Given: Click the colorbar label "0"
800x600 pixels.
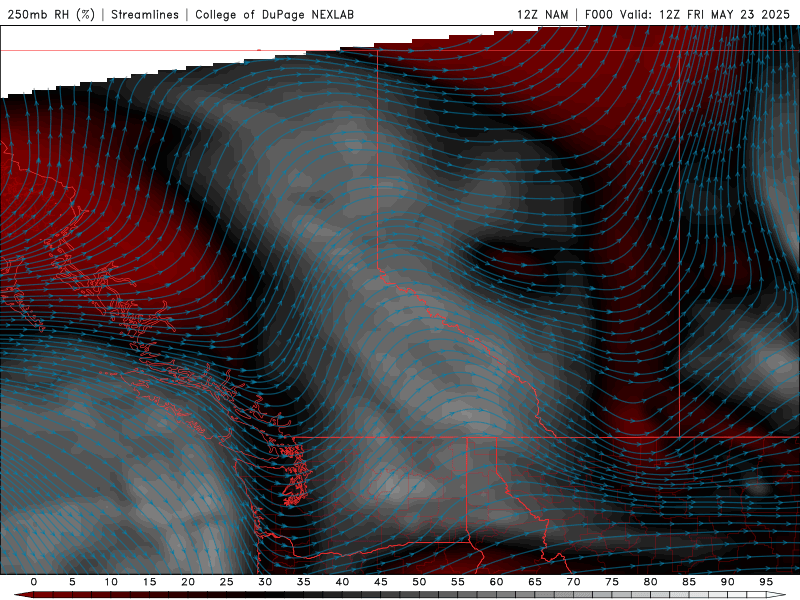Looking at the screenshot, I should pos(34,582).
